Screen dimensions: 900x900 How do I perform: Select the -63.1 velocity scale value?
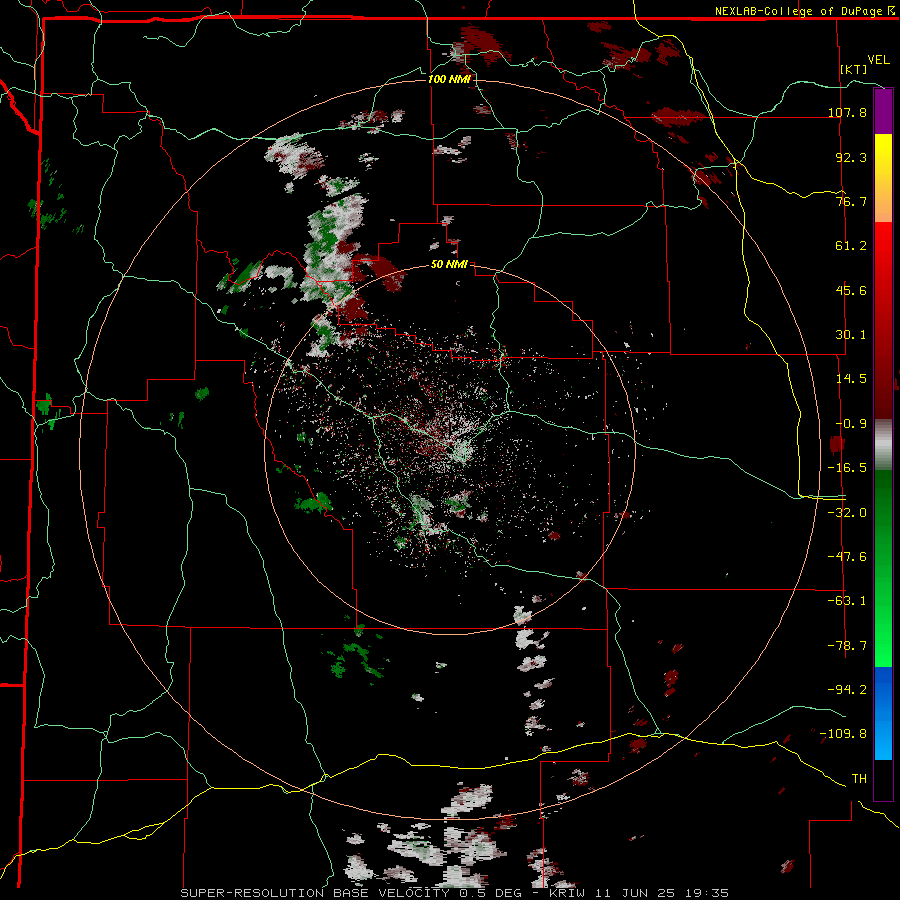847,601
